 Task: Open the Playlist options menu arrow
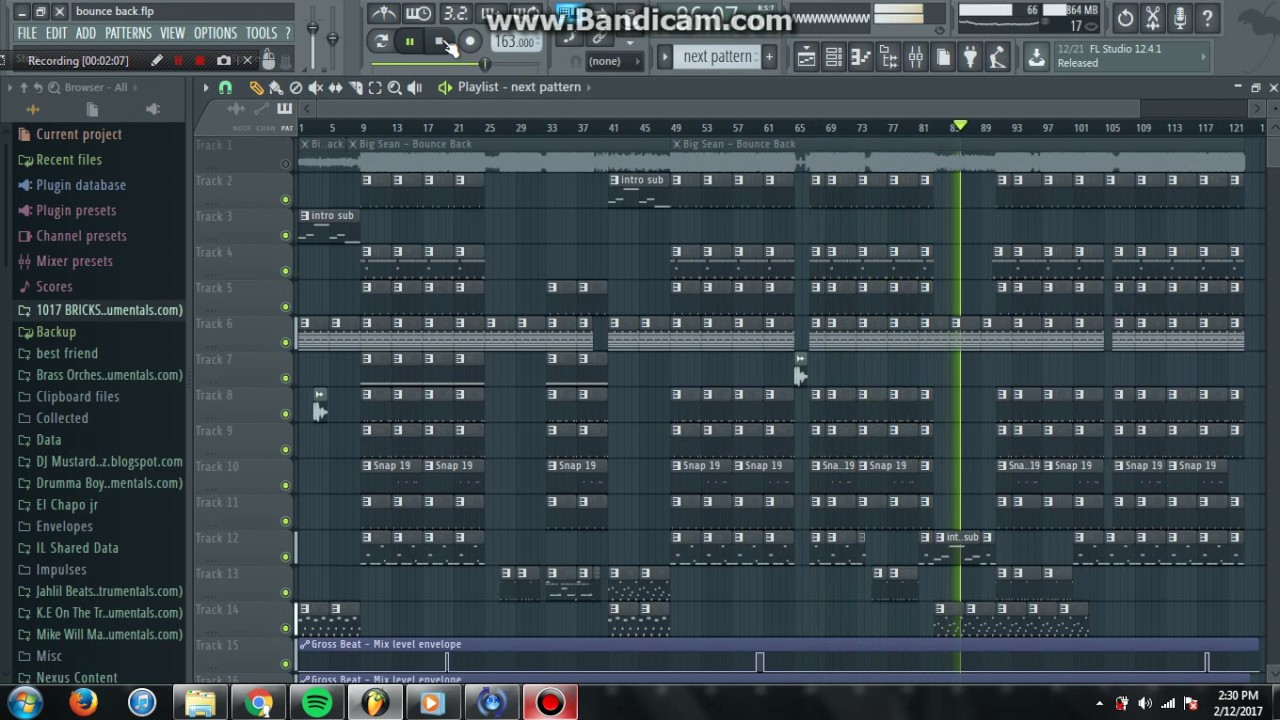(x=206, y=88)
